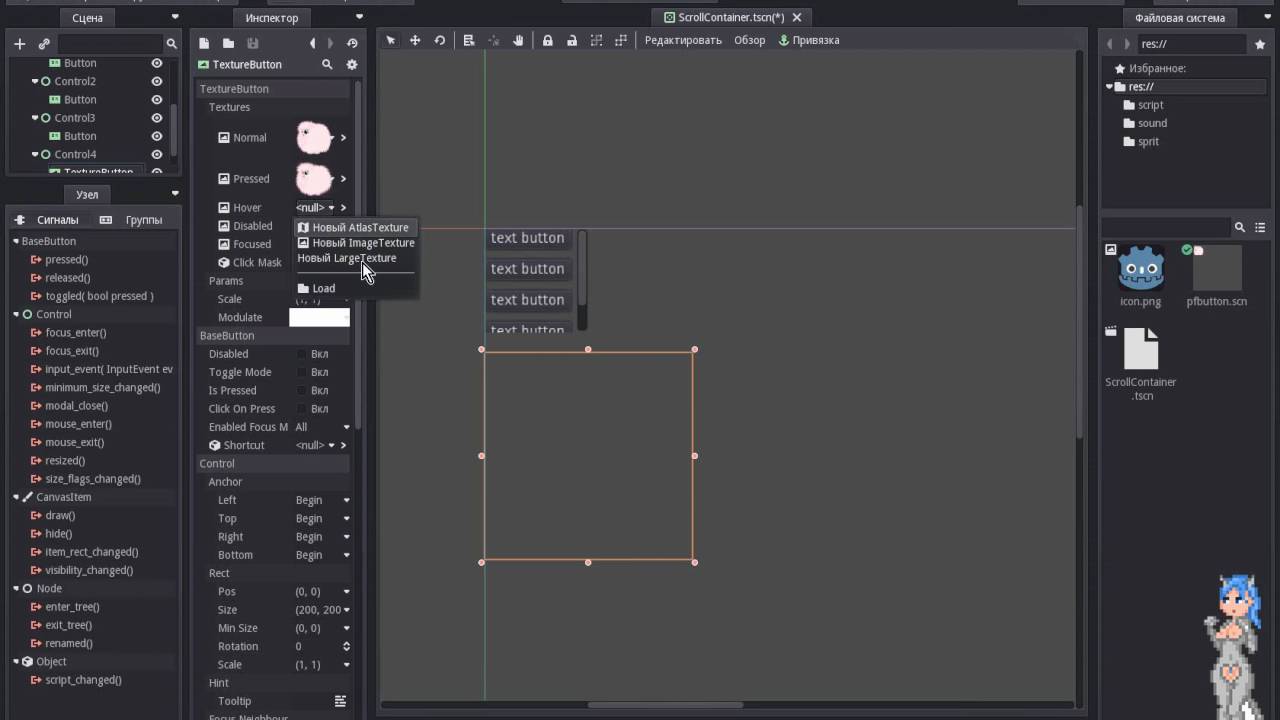This screenshot has width=1280, height=720.
Task: Click the instance scene chain icon
Action: [44, 44]
